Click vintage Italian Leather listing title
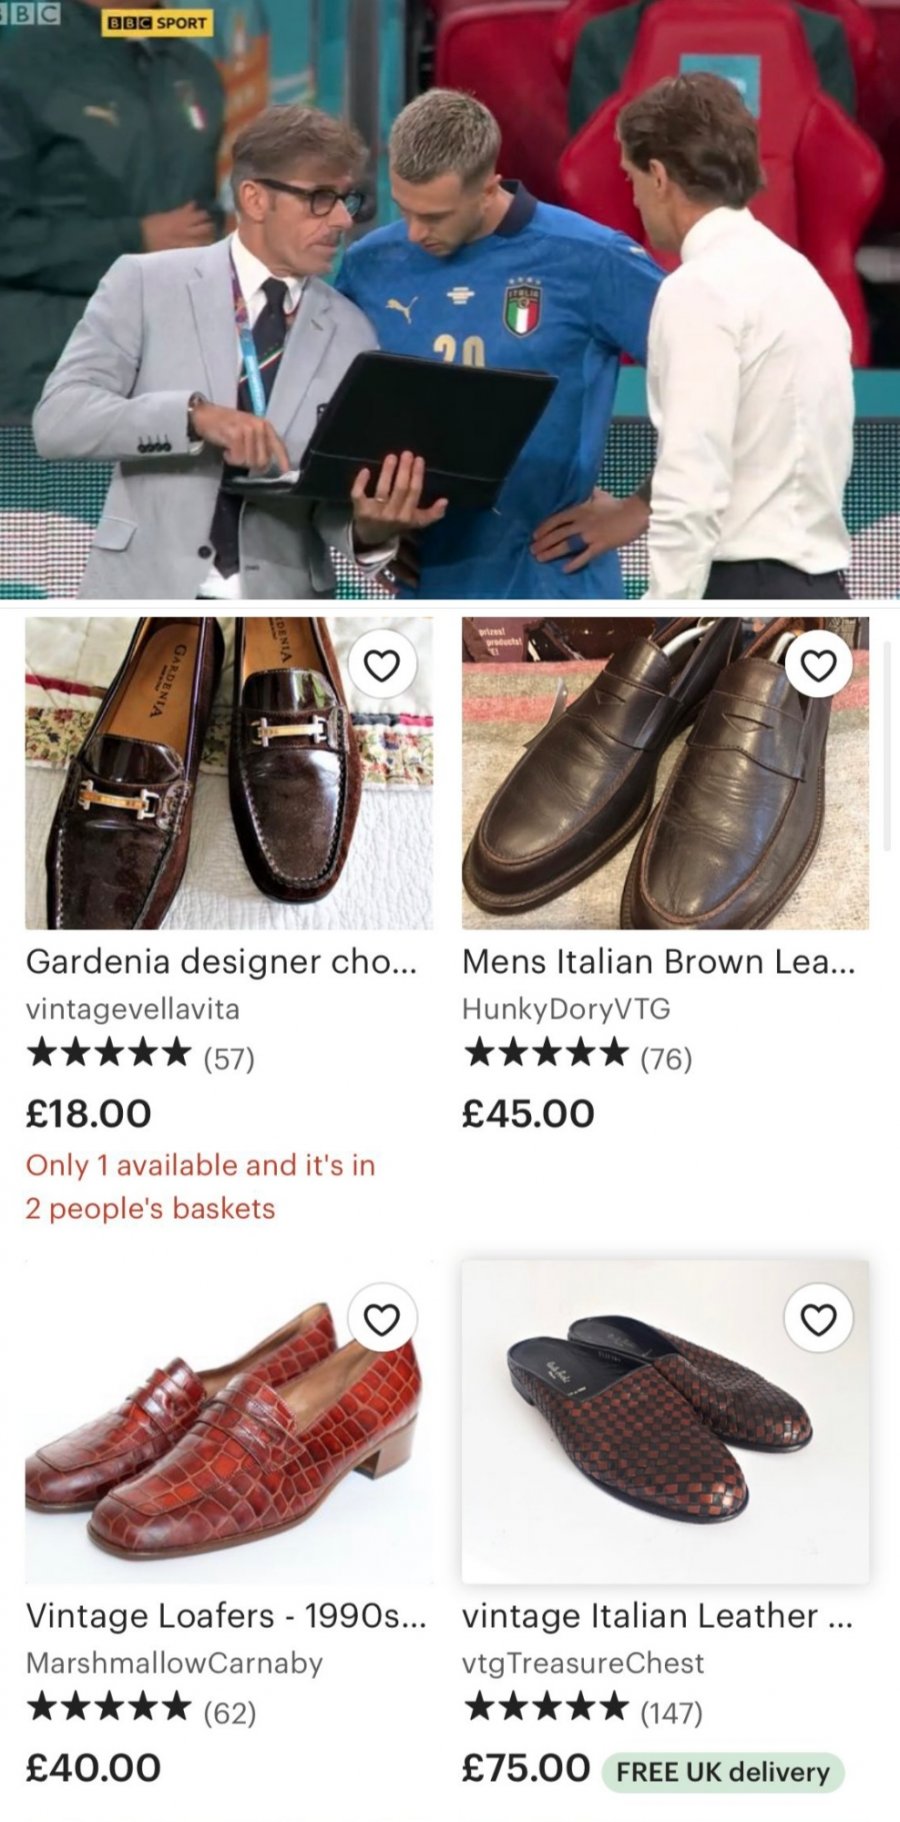The height and width of the screenshot is (1822, 900). tap(657, 1615)
